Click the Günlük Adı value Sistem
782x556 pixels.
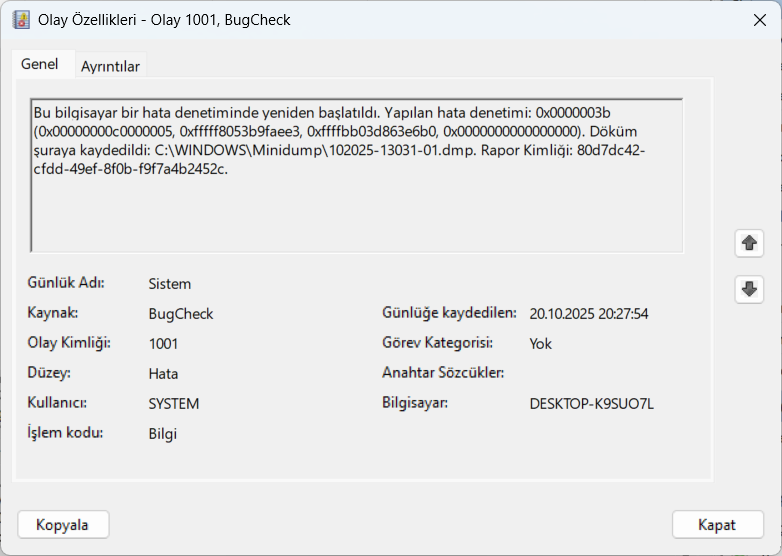170,284
